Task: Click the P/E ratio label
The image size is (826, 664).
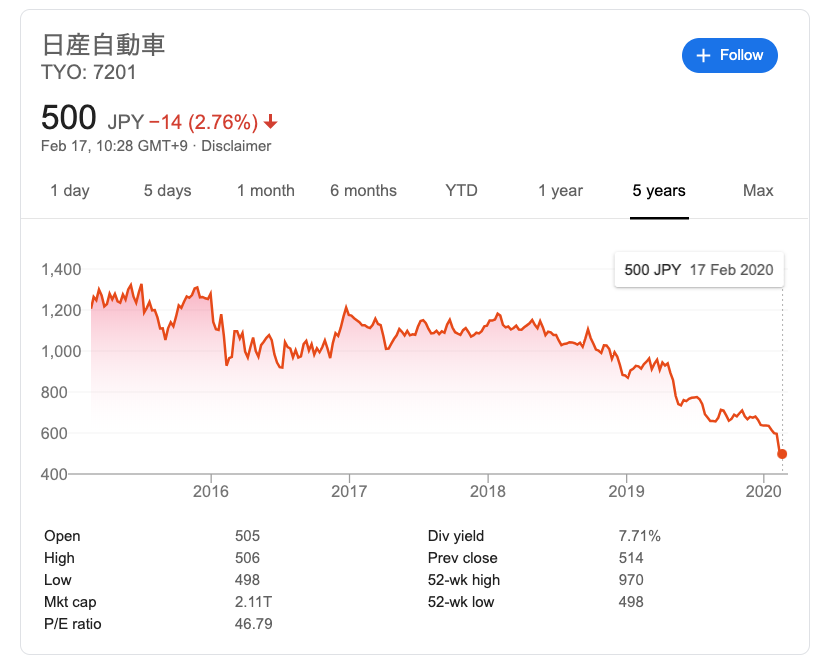Action: pos(73,624)
